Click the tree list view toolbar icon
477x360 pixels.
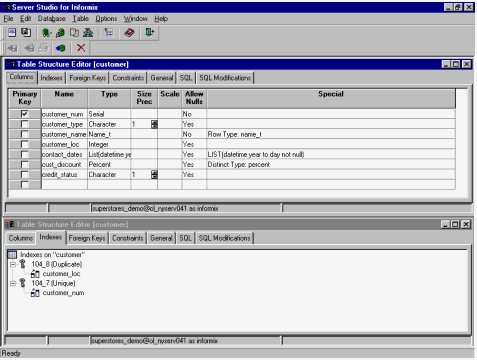(x=109, y=32)
